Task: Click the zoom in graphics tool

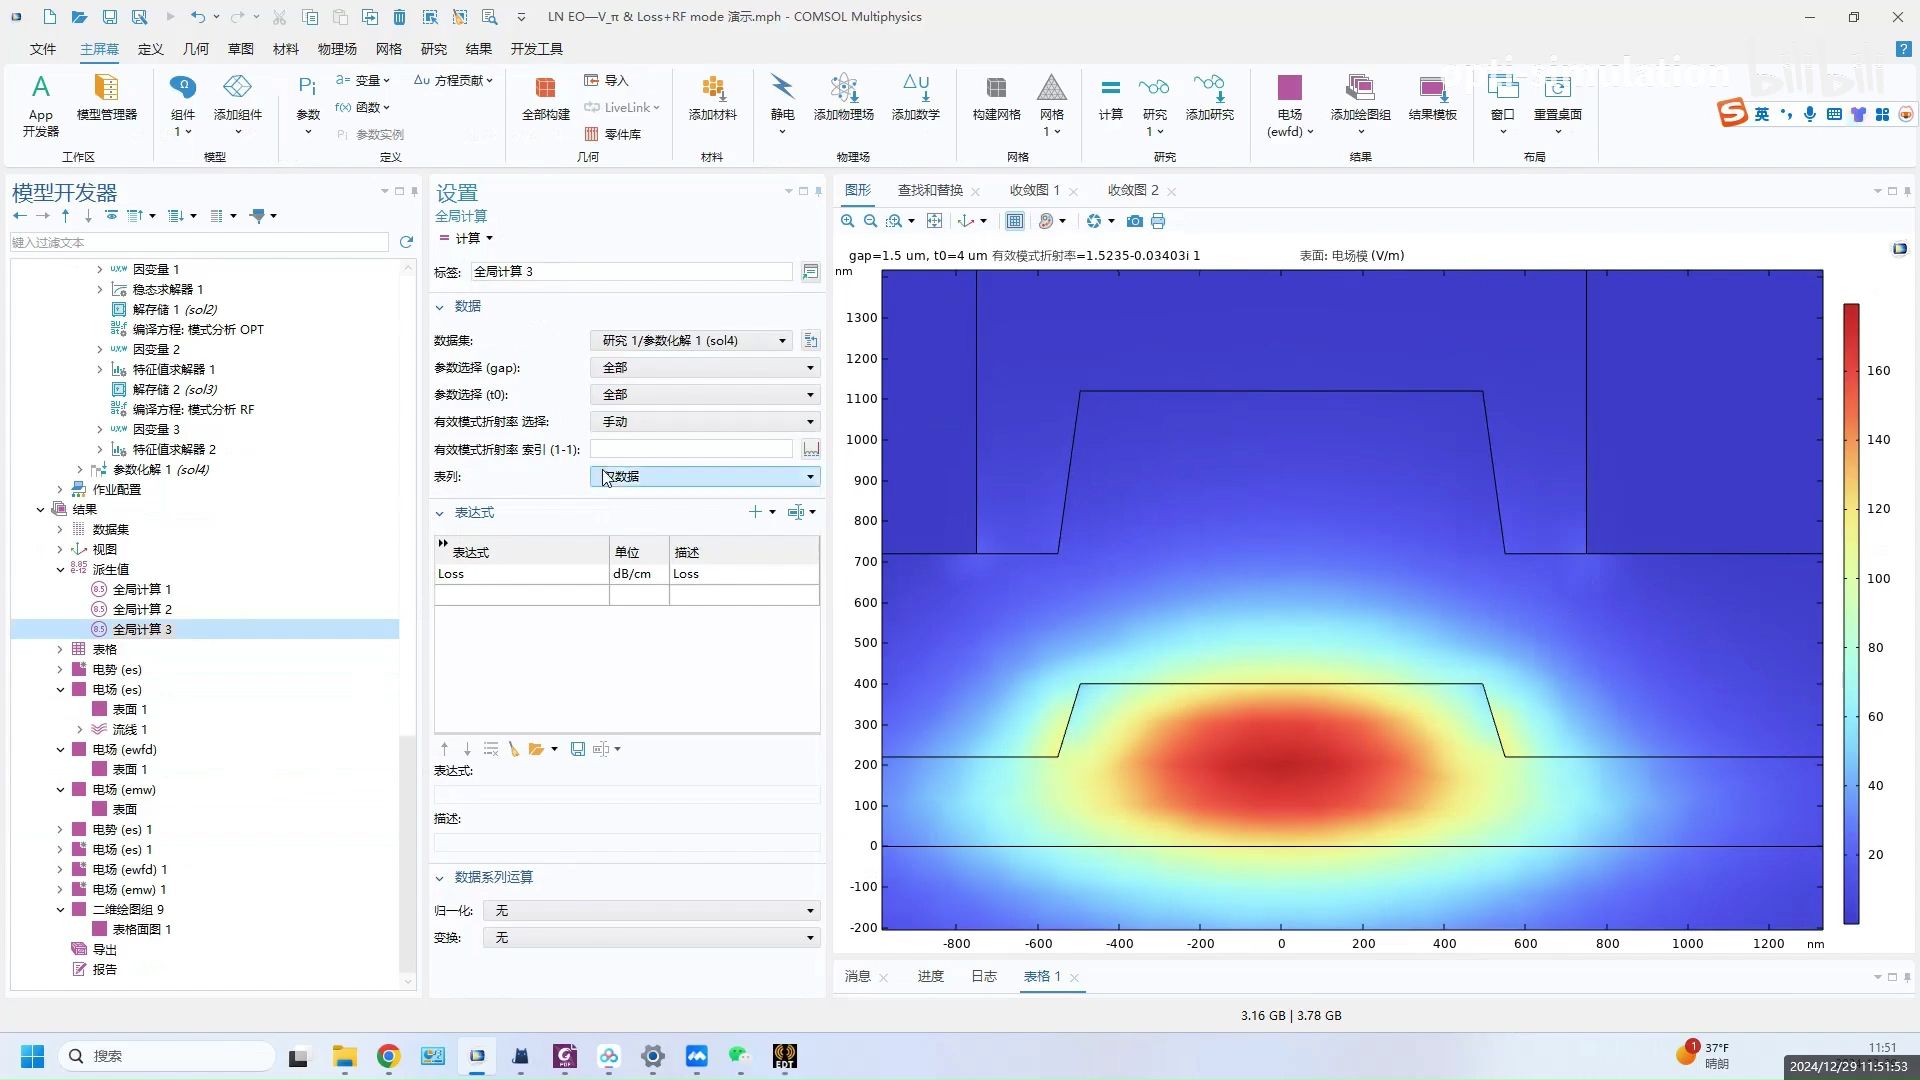Action: click(x=847, y=221)
